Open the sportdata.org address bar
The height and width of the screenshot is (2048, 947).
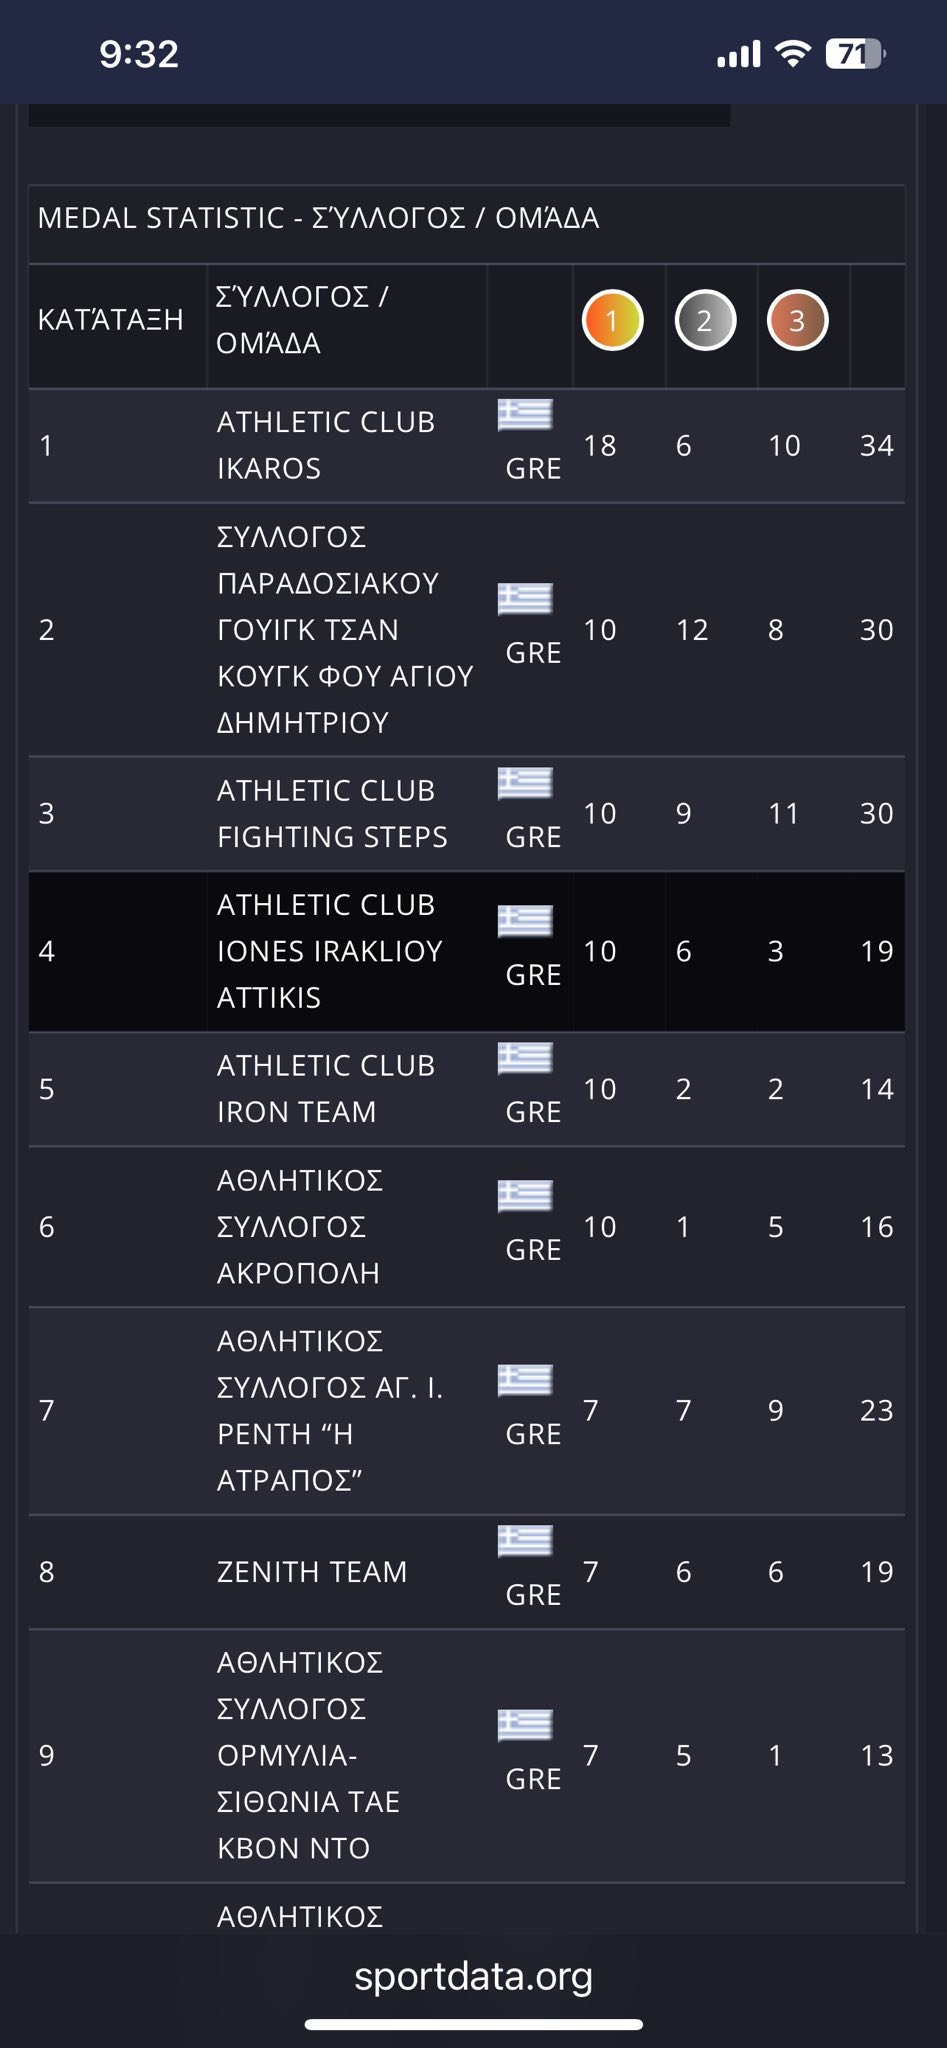tap(473, 1977)
